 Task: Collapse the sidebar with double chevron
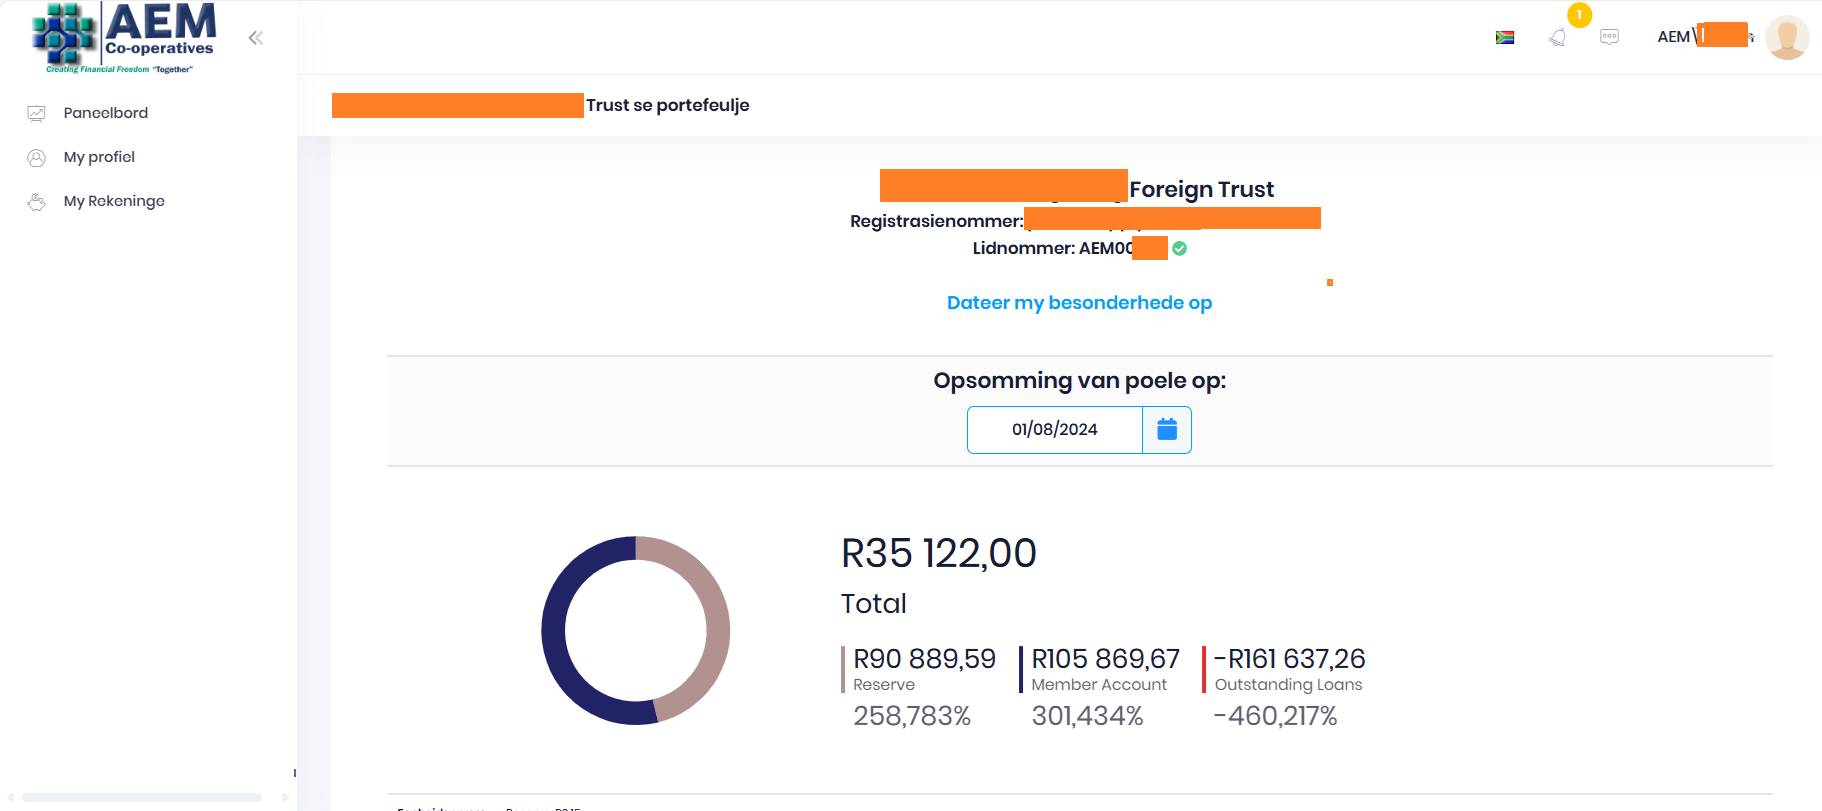pyautogui.click(x=256, y=38)
